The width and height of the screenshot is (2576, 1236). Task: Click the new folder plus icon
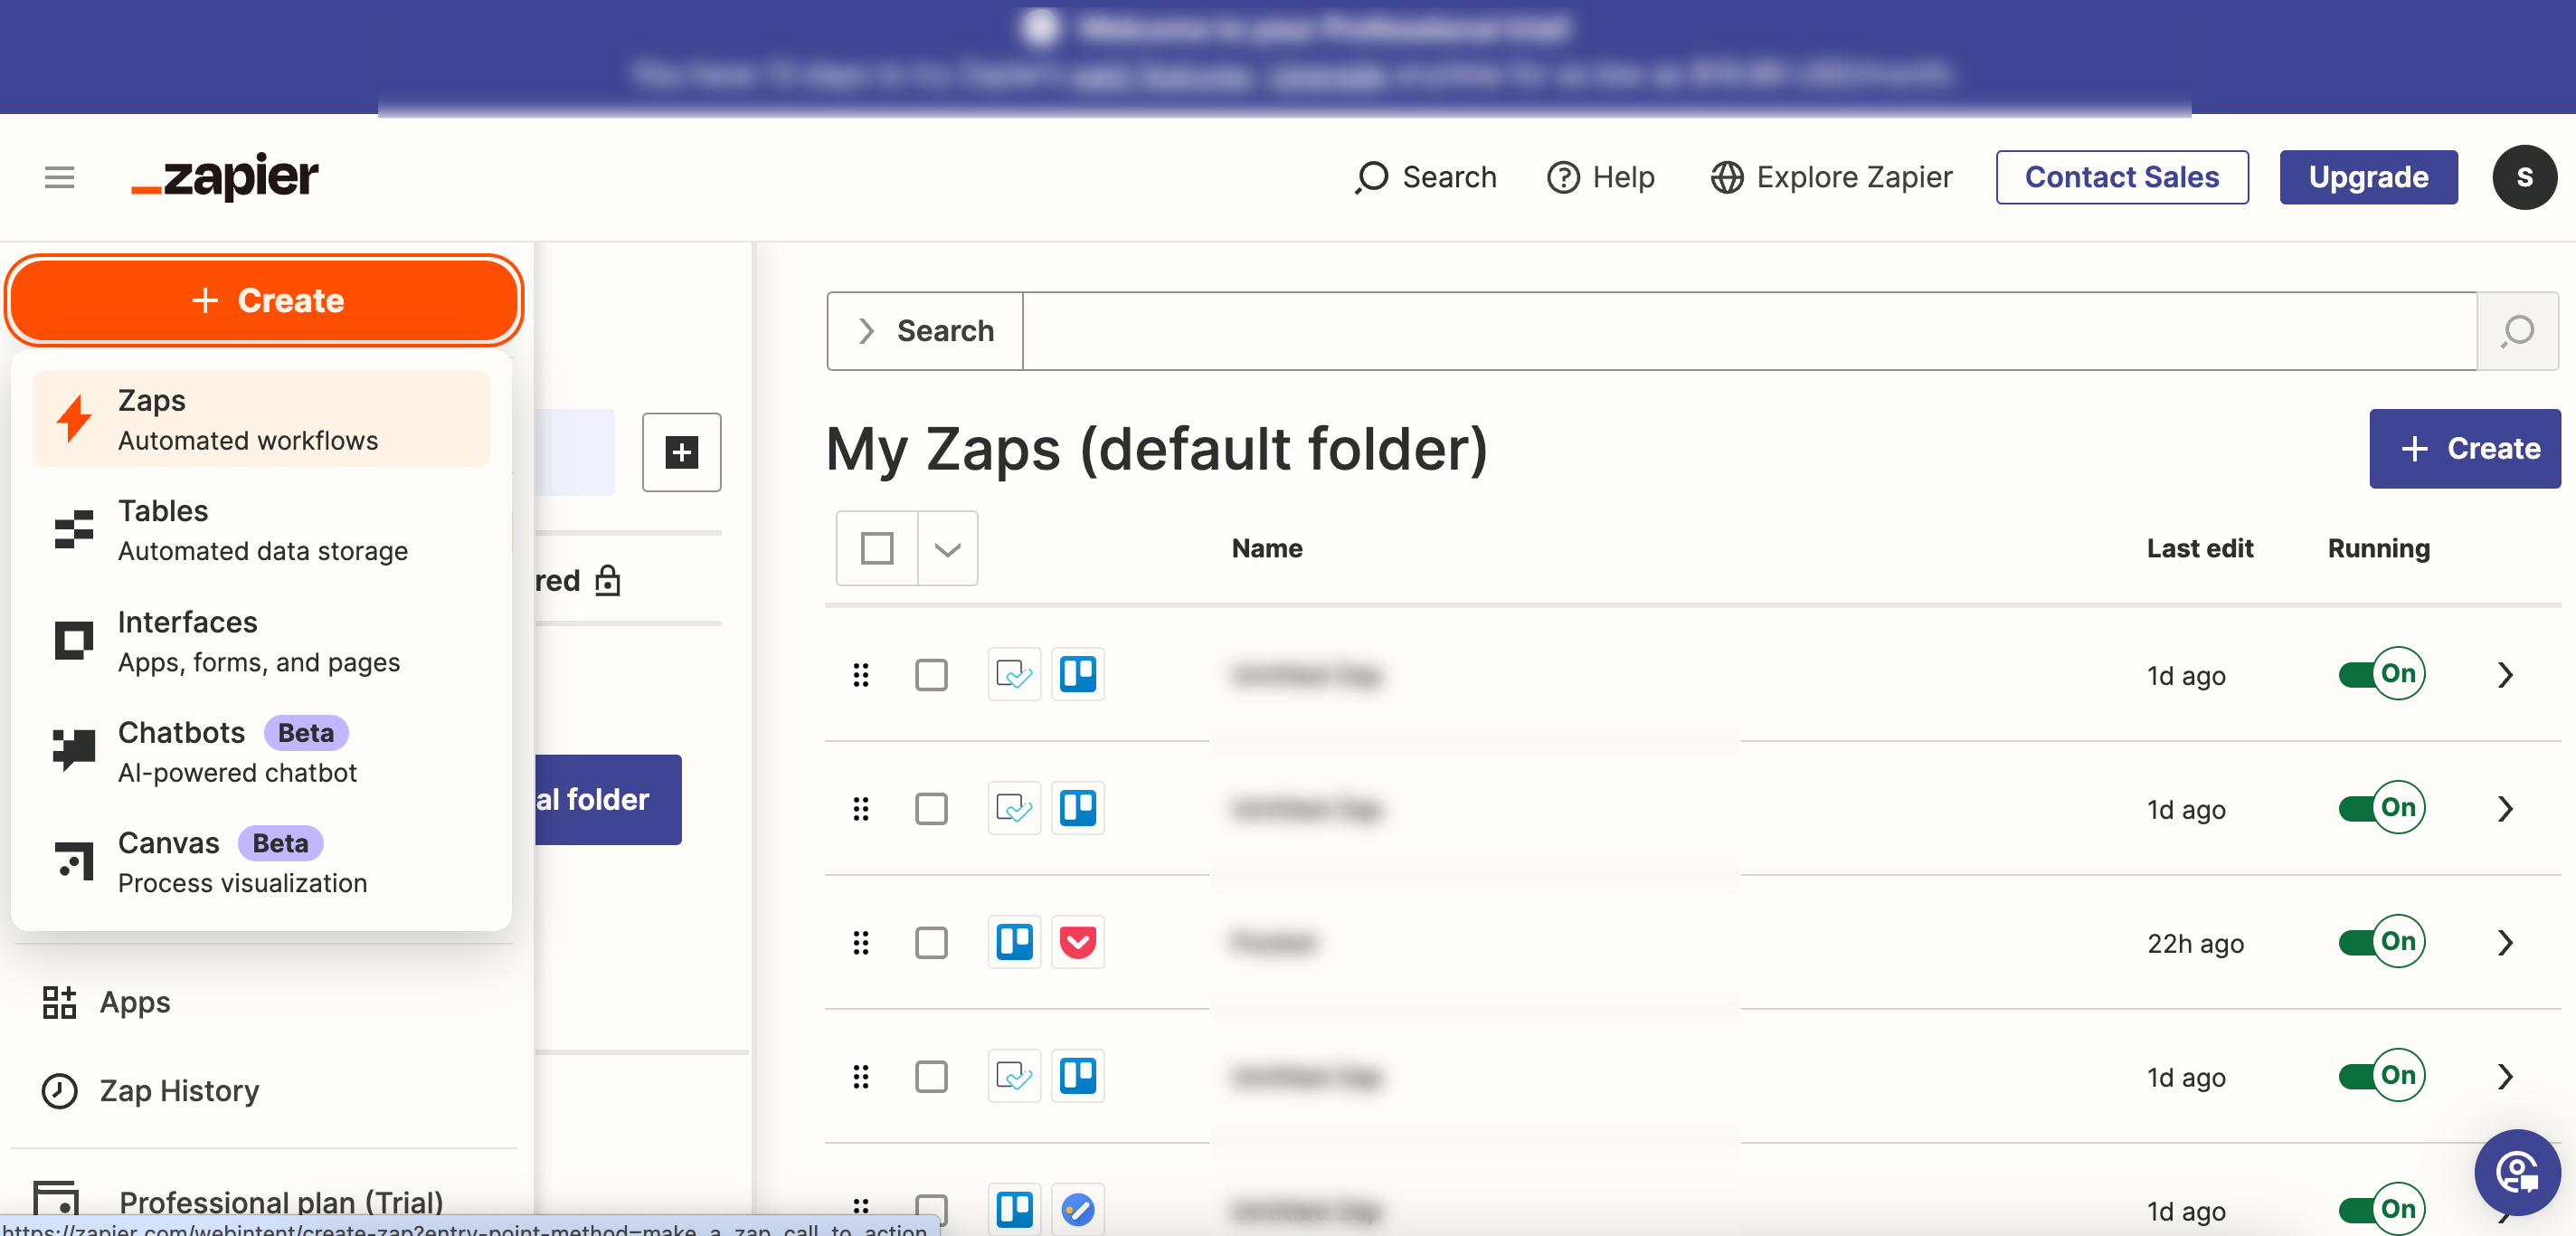681,452
